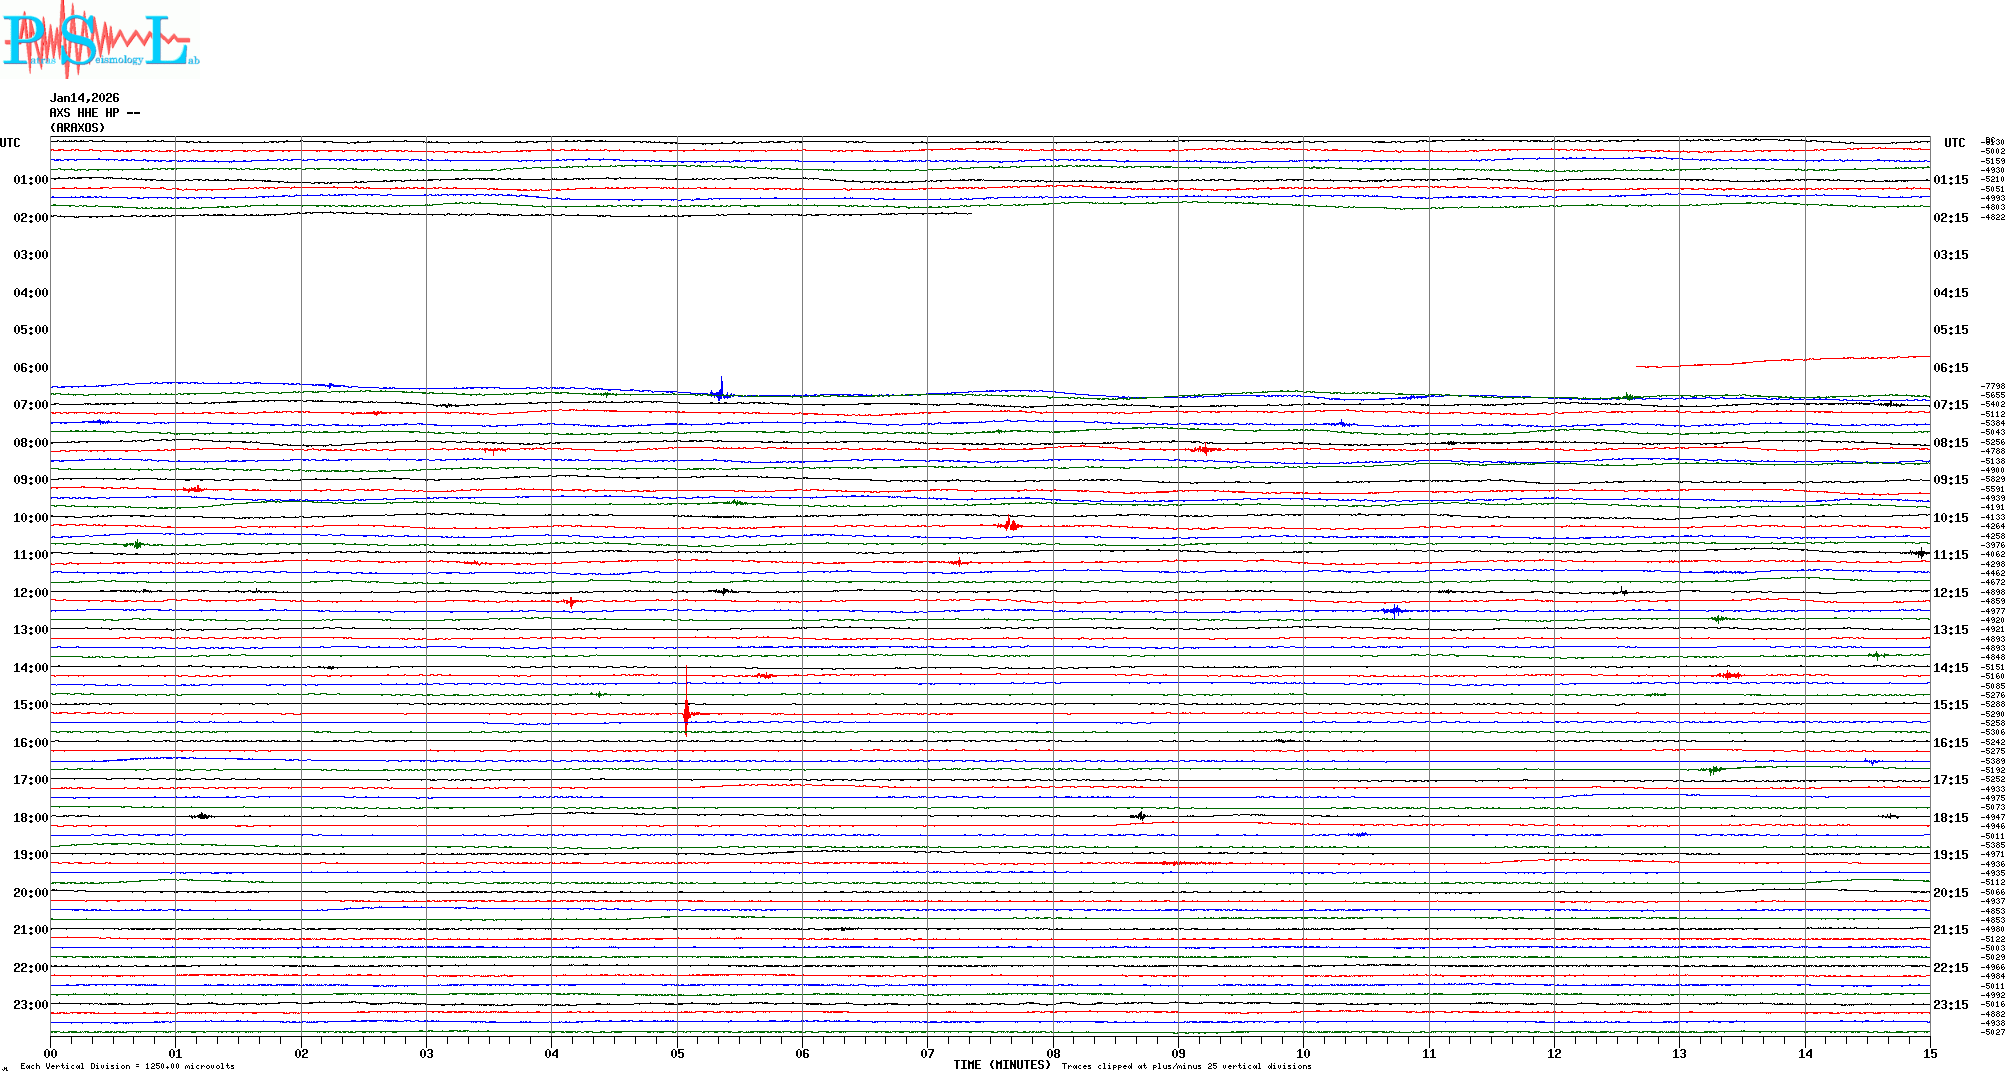Click the TIME (MINUTES) axis title
The height and width of the screenshot is (1080, 2010).
[1001, 1065]
